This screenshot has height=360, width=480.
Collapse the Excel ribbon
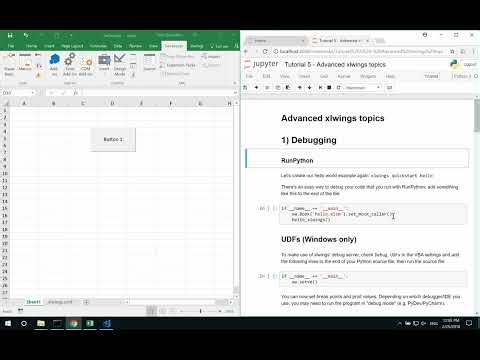pos(235,83)
